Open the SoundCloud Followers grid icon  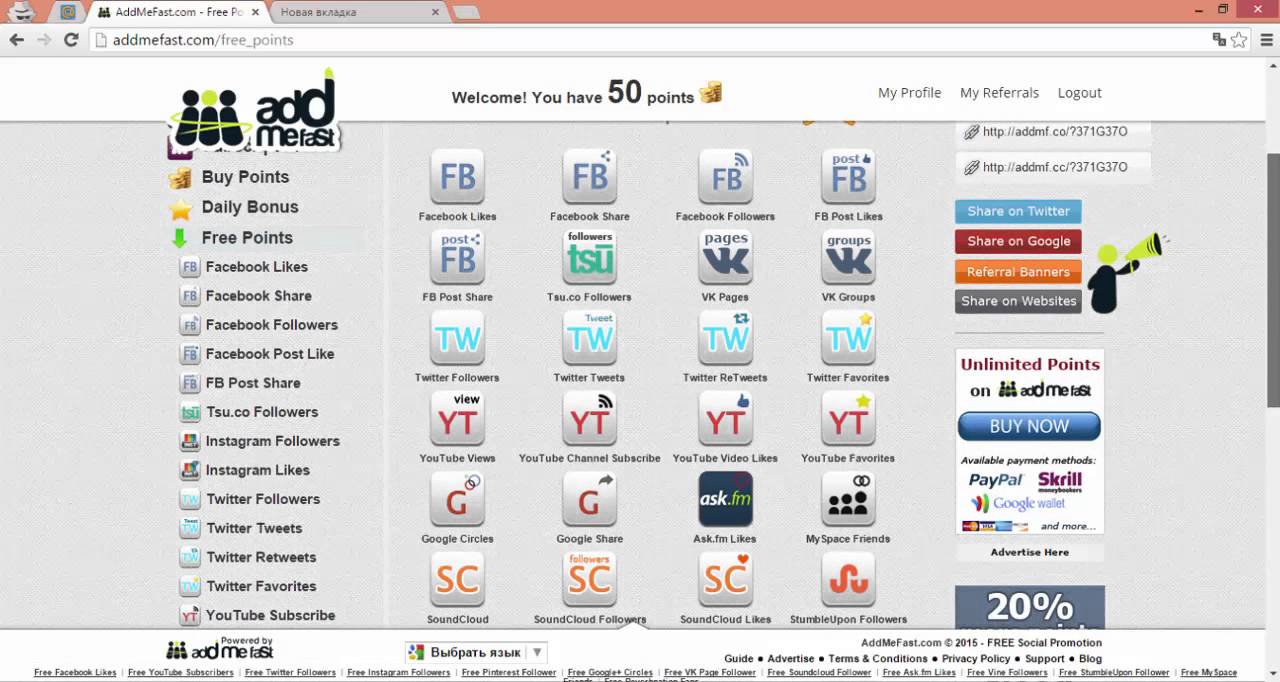pos(589,580)
